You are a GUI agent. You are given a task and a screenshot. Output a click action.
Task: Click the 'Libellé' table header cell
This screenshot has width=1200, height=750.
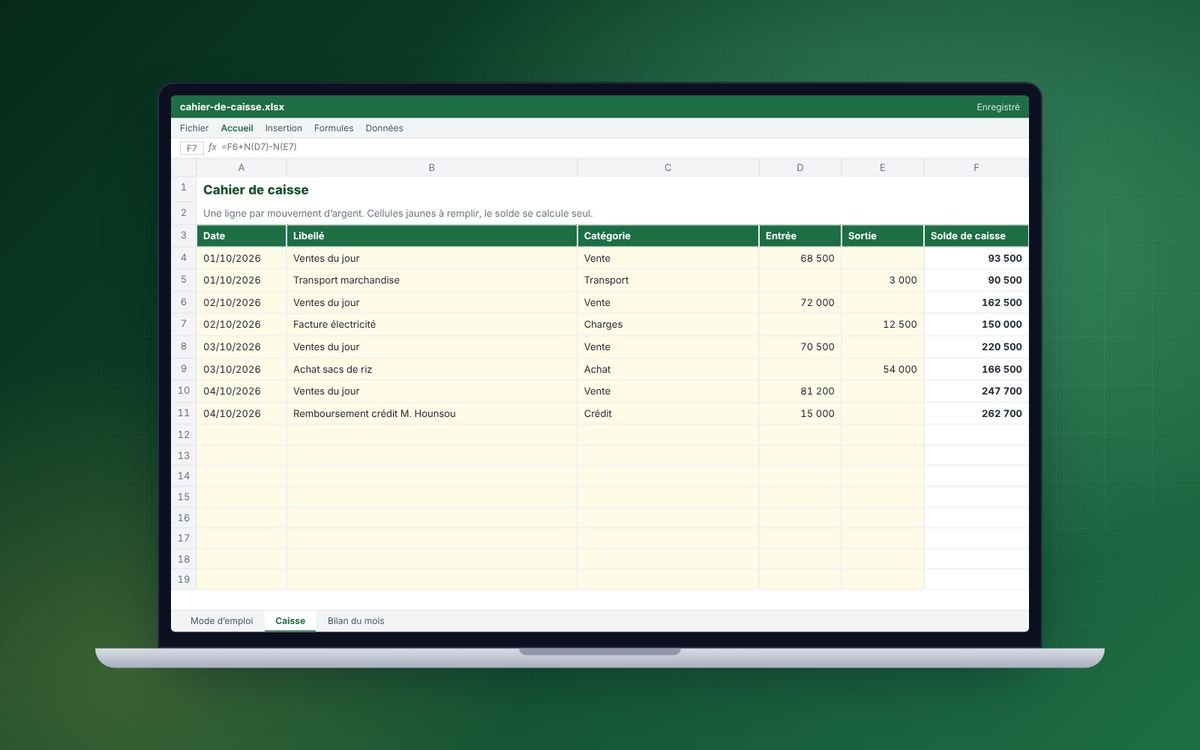[x=432, y=236]
